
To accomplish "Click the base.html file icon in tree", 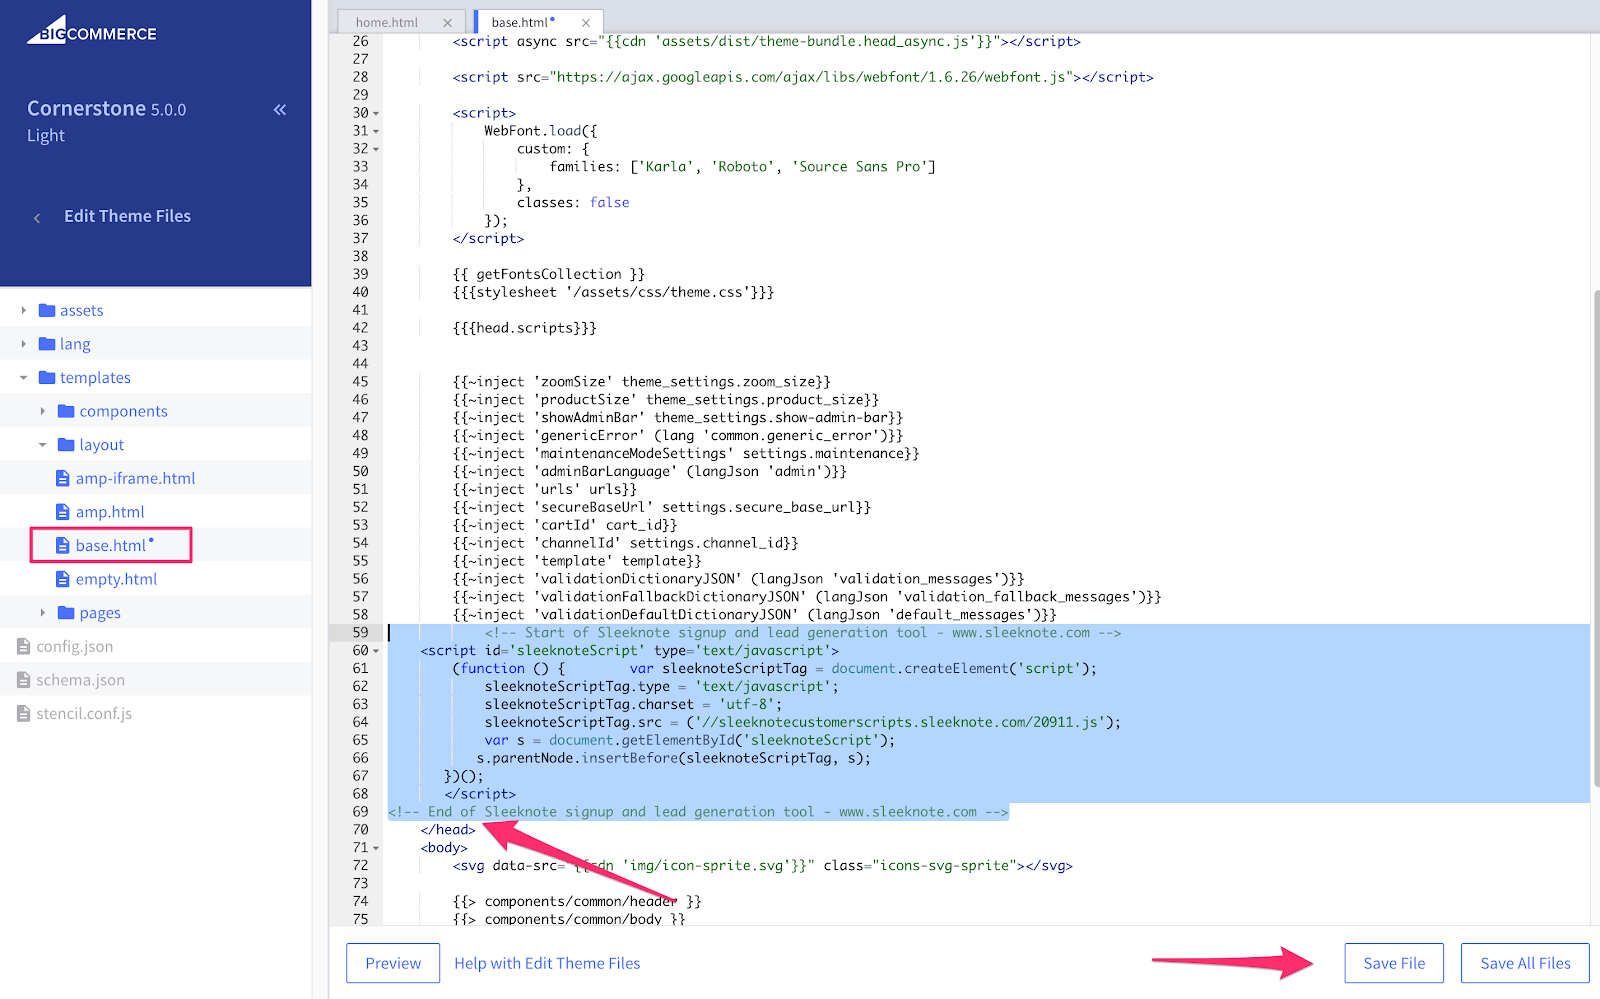I will pyautogui.click(x=63, y=545).
